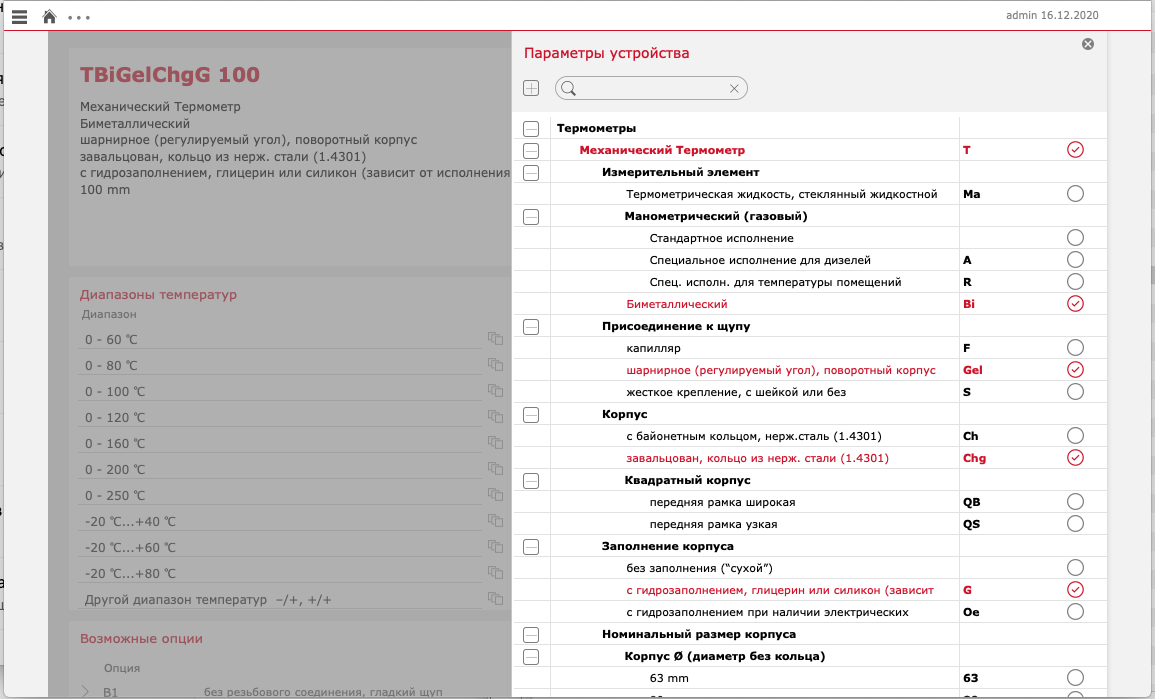The width and height of the screenshot is (1155, 699).
Task: Click the Биметаллический tree label
Action: click(x=676, y=303)
